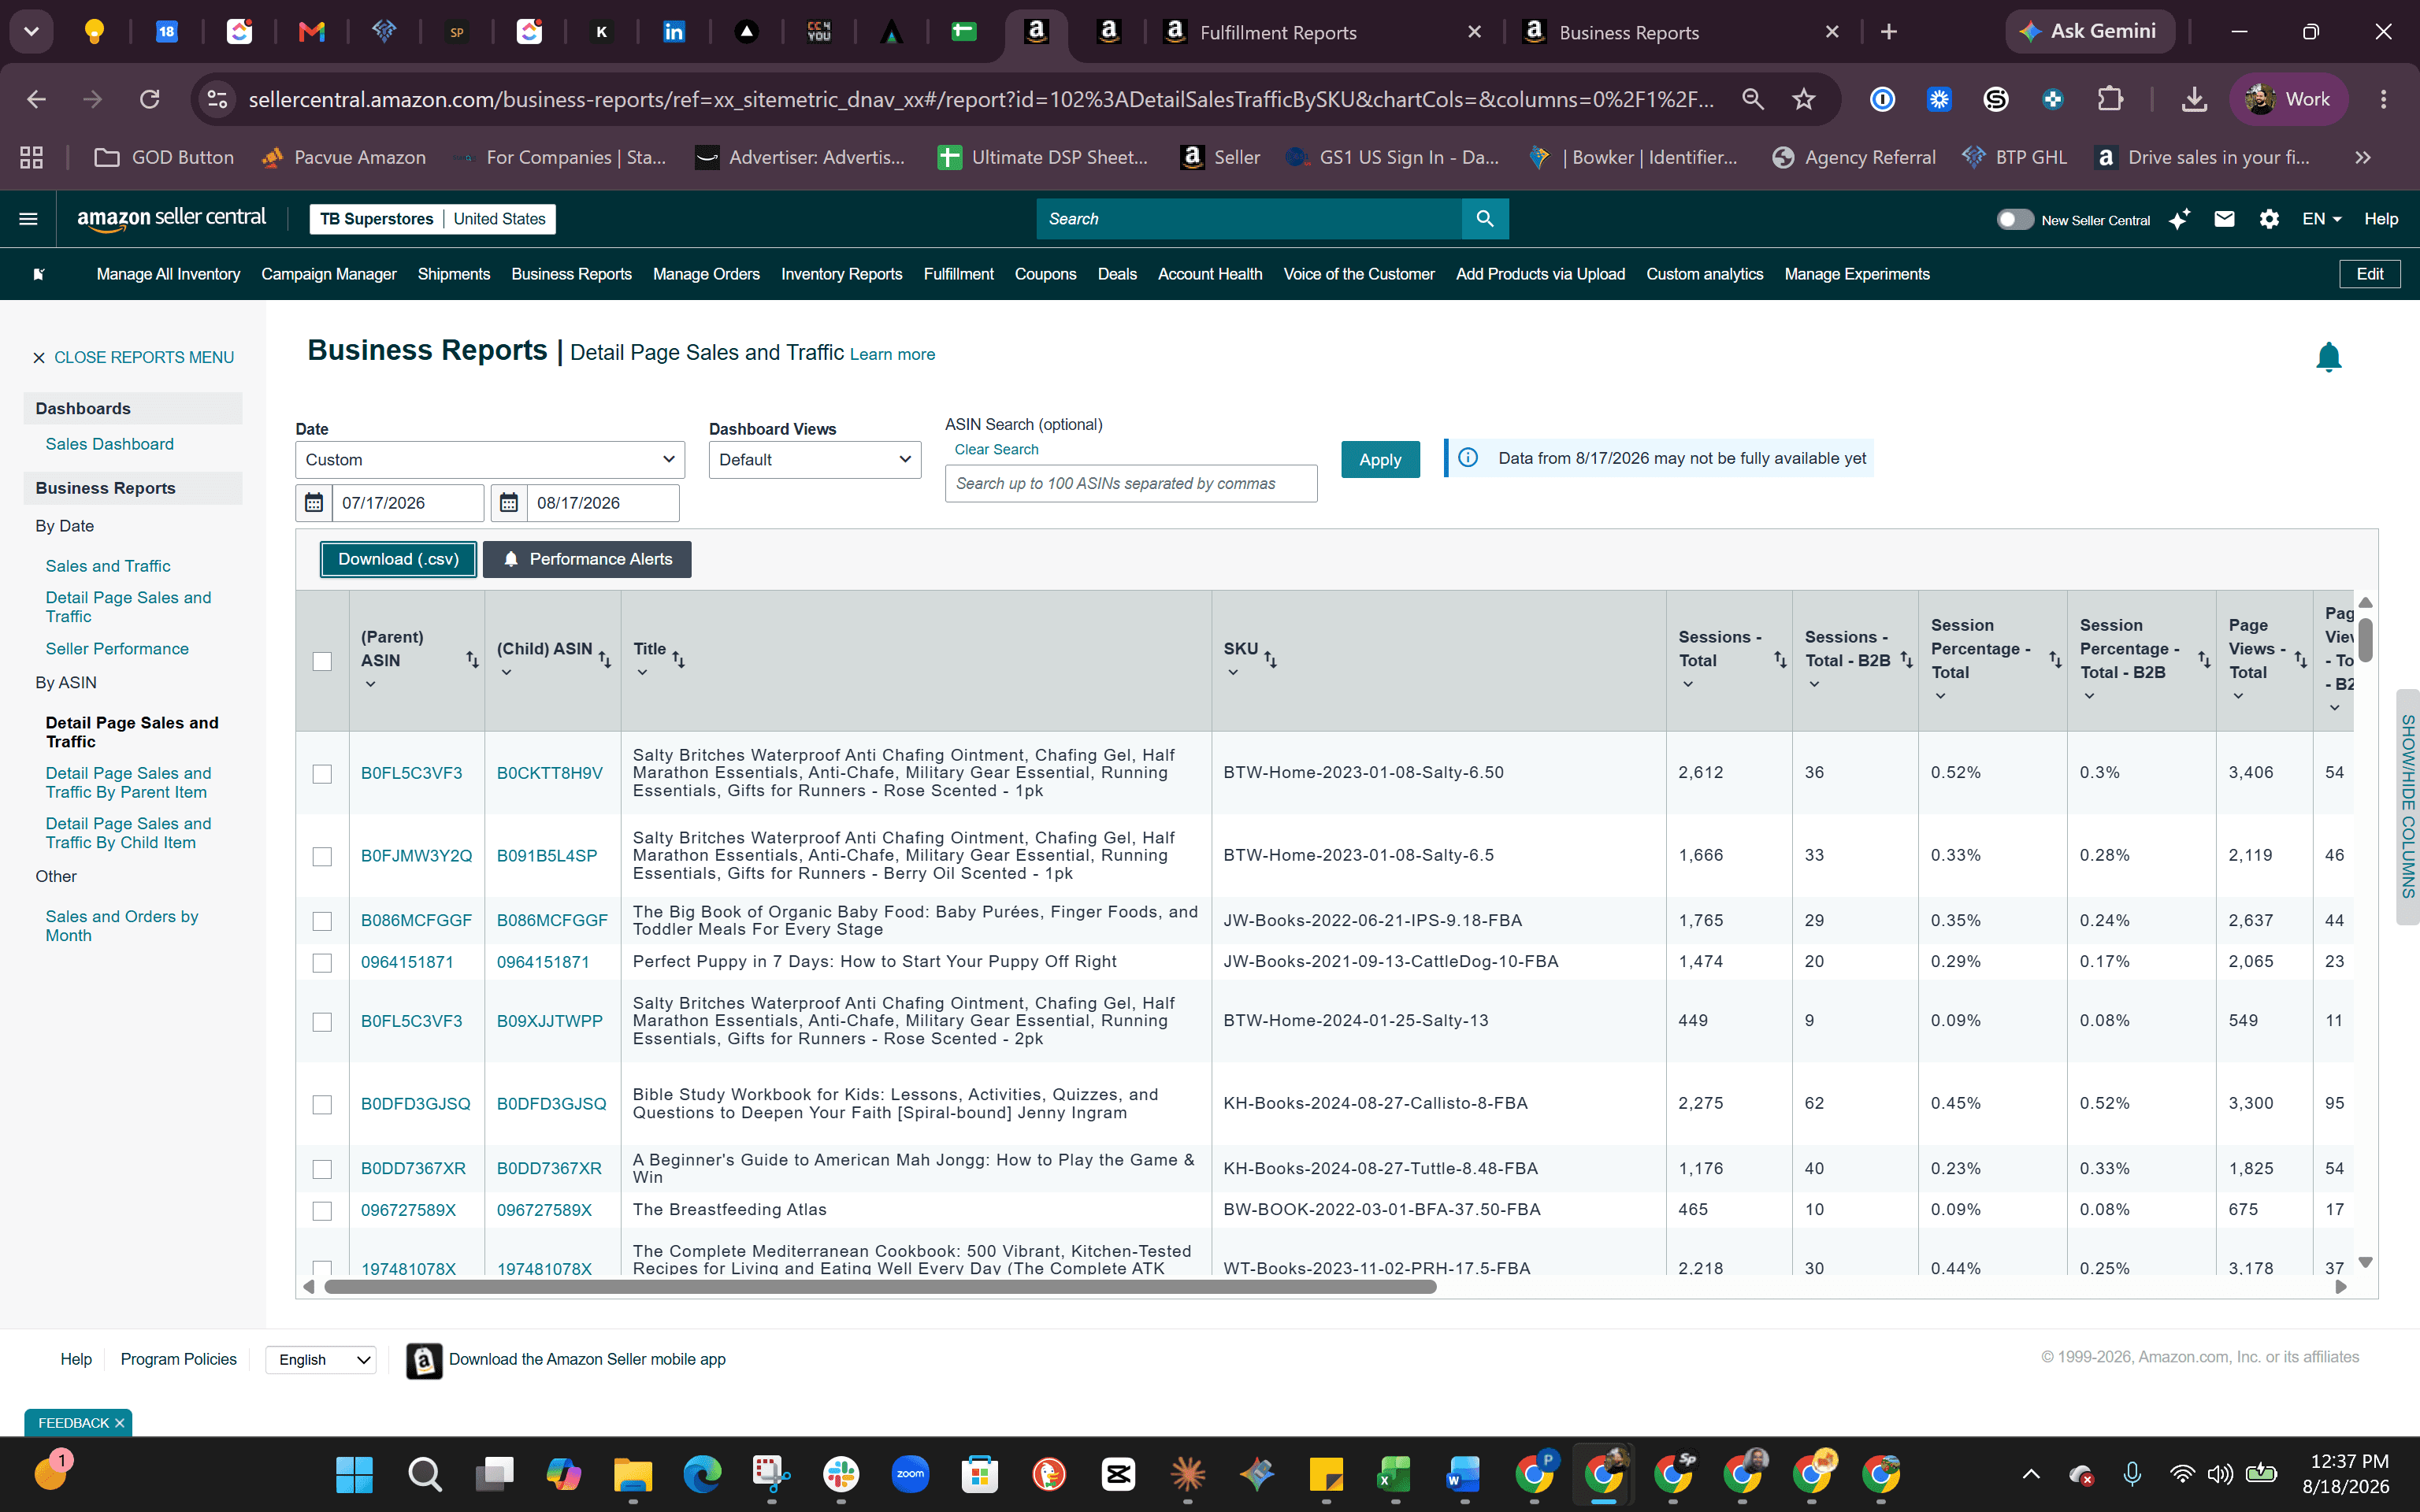
Task: Check the row checkbox for child ASIN B0CKTT8H9V
Action: point(322,774)
